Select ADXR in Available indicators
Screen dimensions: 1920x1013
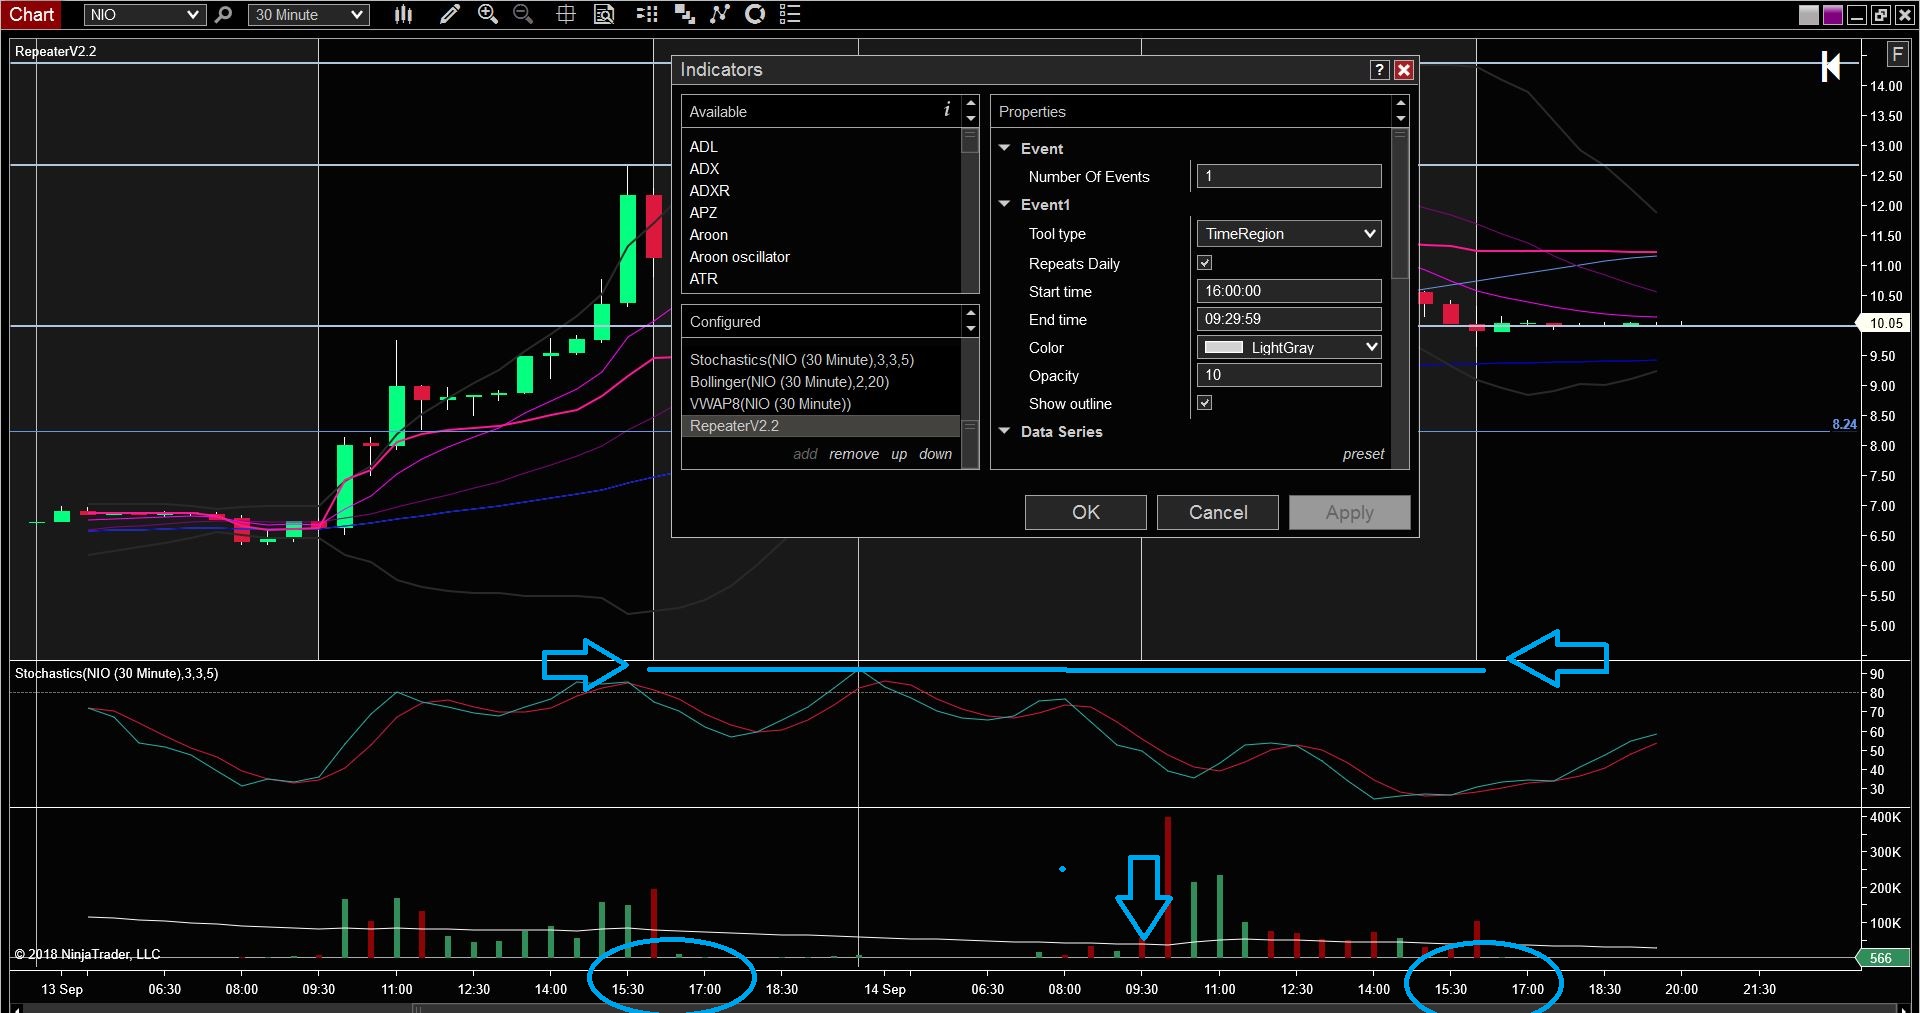709,191
